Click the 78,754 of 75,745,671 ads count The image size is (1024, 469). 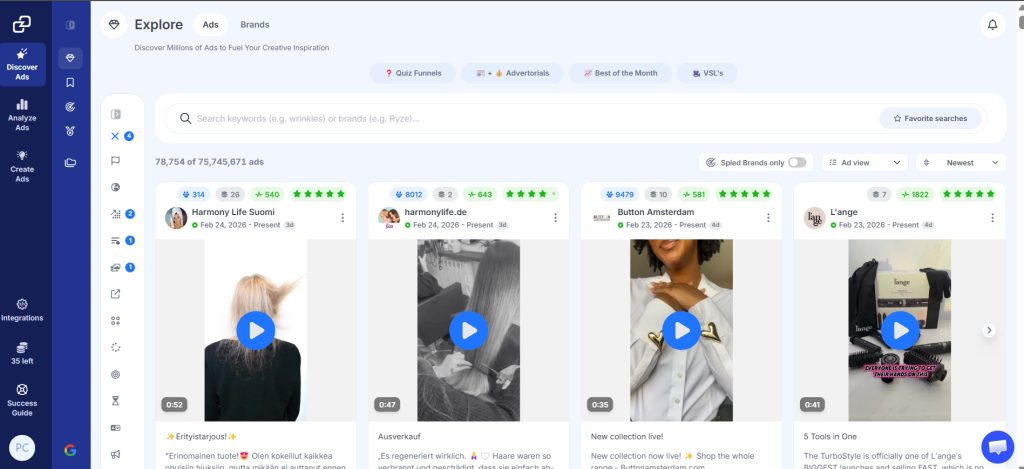point(210,162)
